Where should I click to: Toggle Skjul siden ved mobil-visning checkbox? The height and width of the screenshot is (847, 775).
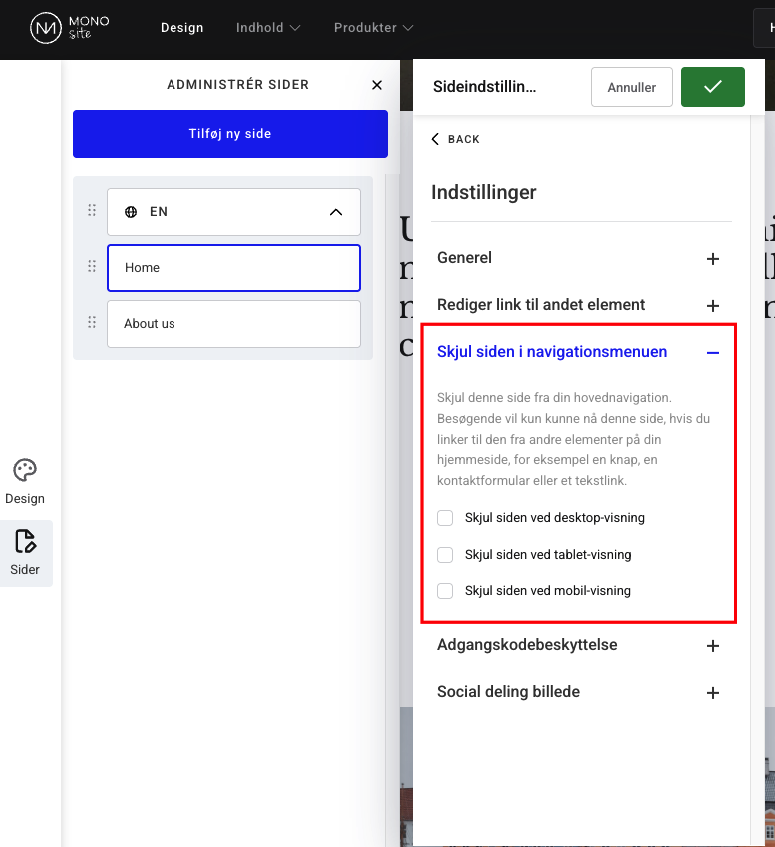(446, 590)
